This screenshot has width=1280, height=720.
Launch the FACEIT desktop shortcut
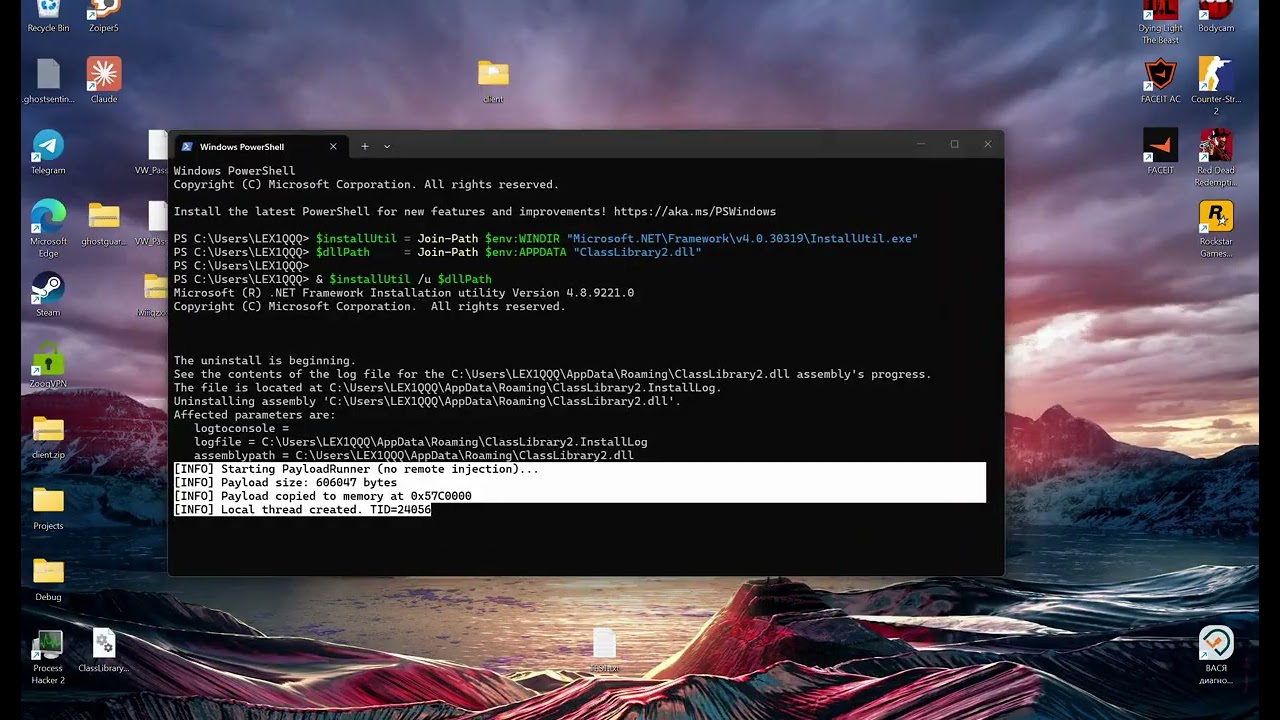(1160, 152)
